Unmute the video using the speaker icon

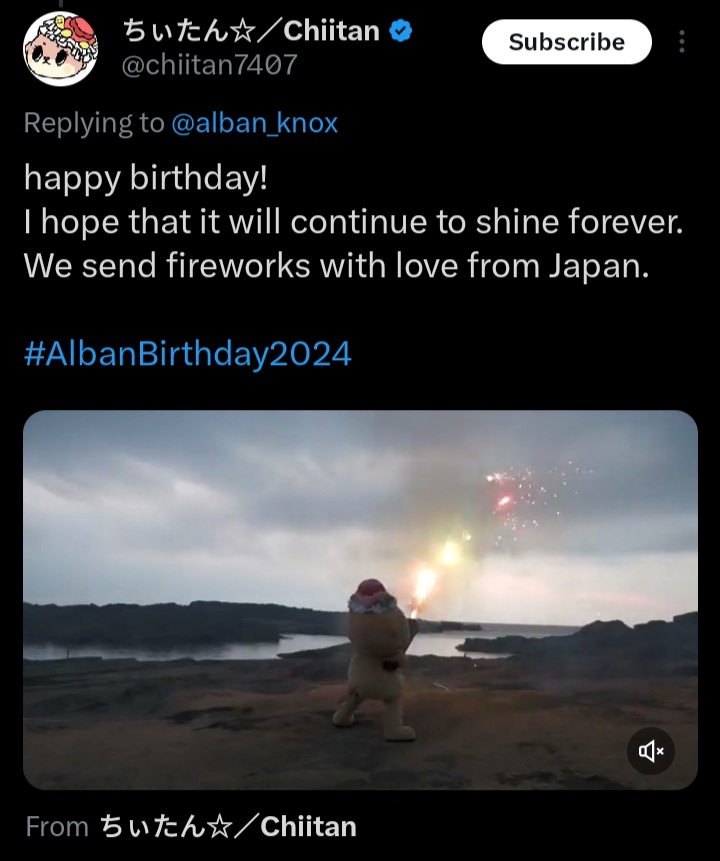coord(651,751)
